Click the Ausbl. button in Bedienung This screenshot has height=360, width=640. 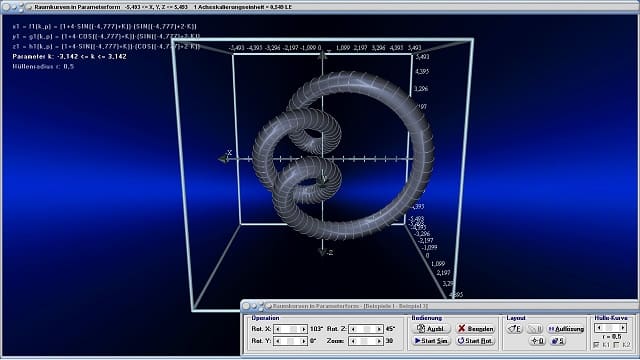pos(431,329)
